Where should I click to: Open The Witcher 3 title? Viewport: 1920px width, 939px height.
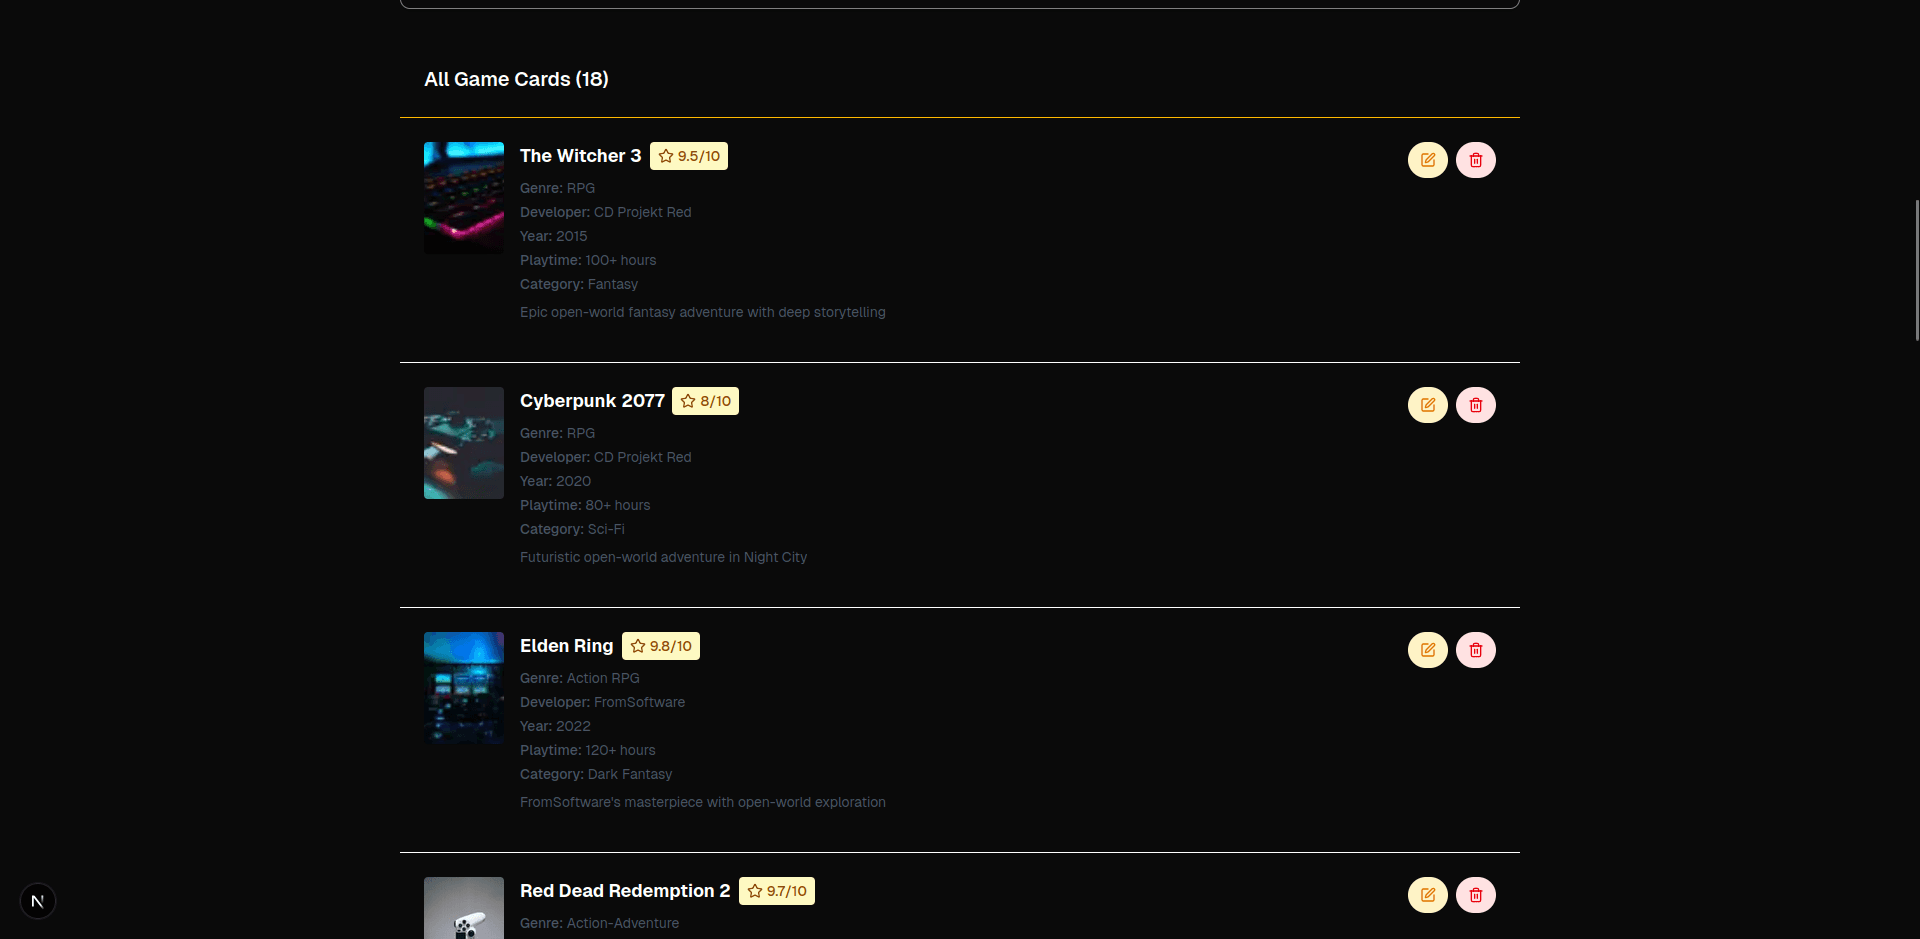point(580,156)
